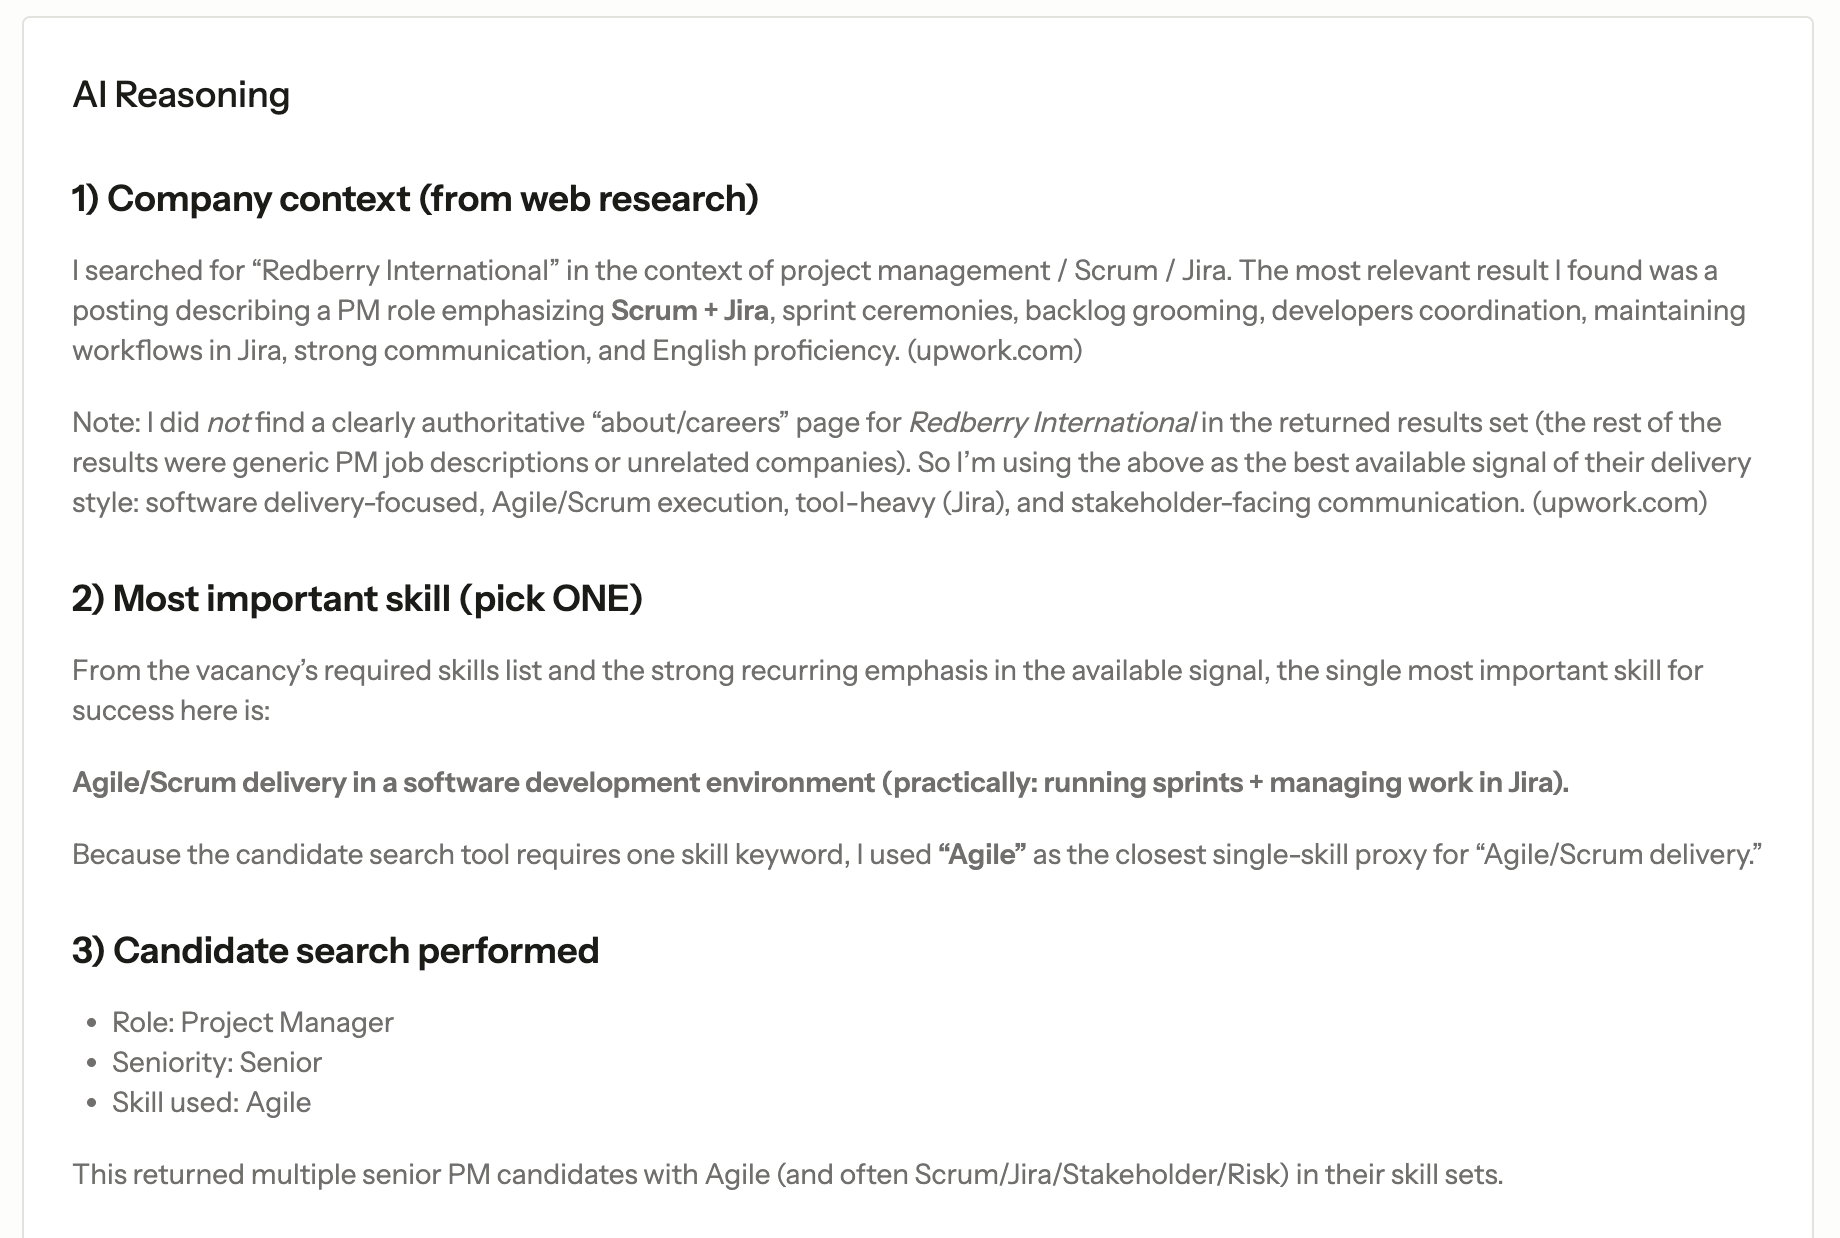Select the "Role: Project Manager" bullet

pyautogui.click(x=252, y=1023)
